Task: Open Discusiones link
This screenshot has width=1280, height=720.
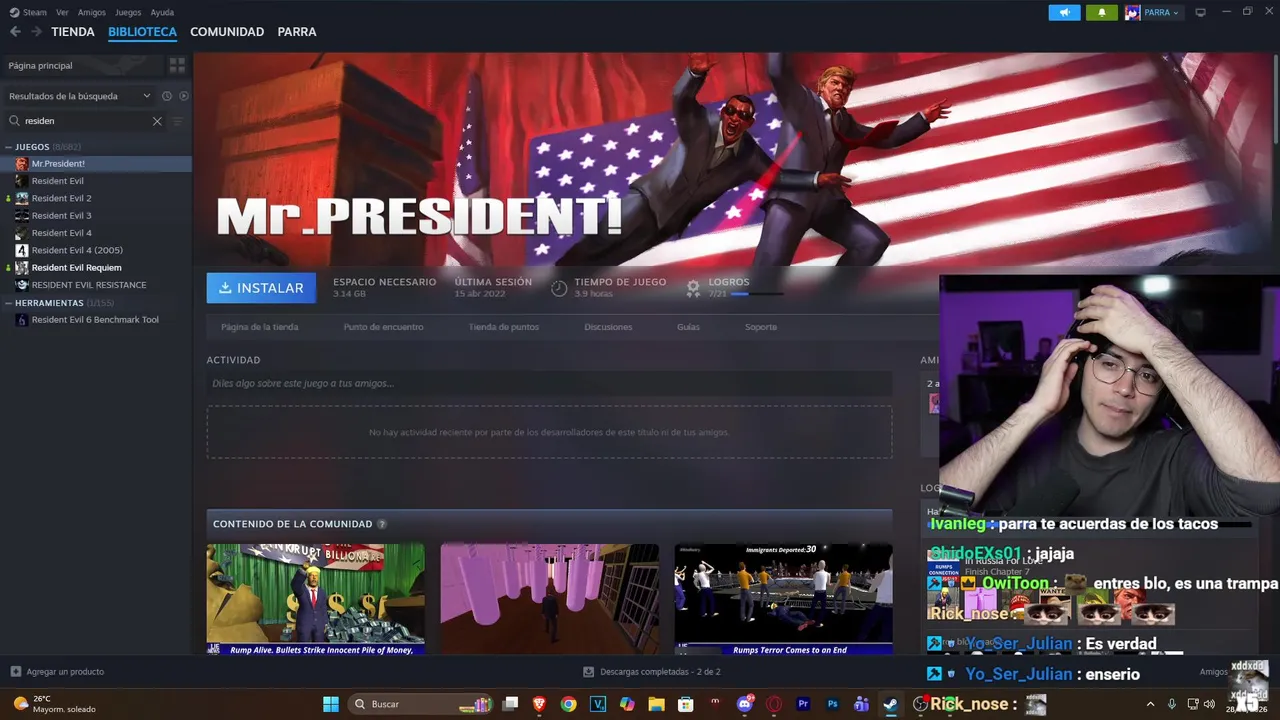Action: click(x=608, y=327)
